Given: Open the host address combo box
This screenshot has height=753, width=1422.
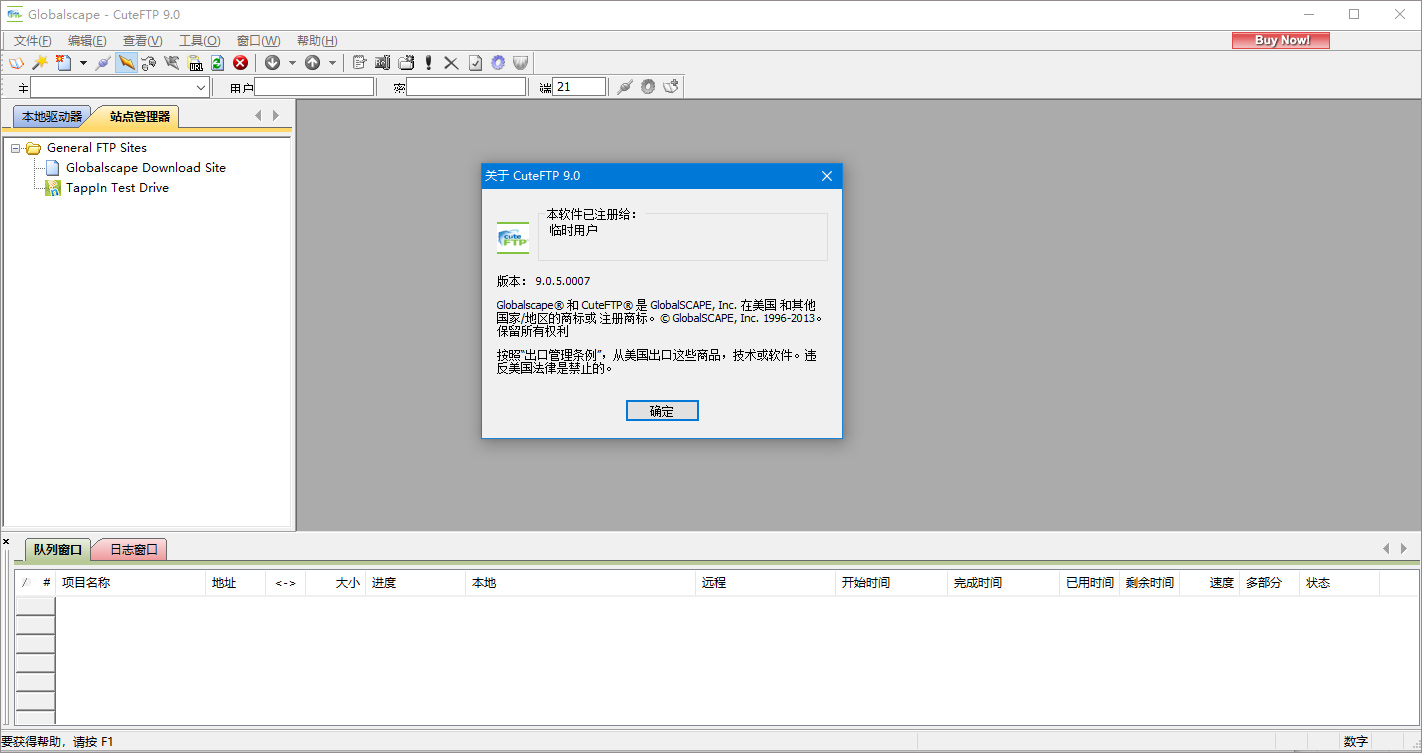Looking at the screenshot, I should click(x=120, y=87).
